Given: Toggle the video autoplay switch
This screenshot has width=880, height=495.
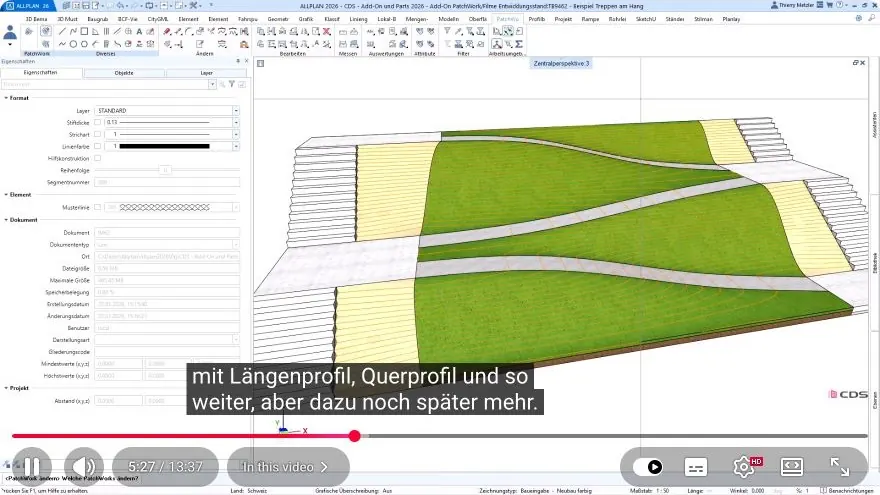Looking at the screenshot, I should (648, 467).
